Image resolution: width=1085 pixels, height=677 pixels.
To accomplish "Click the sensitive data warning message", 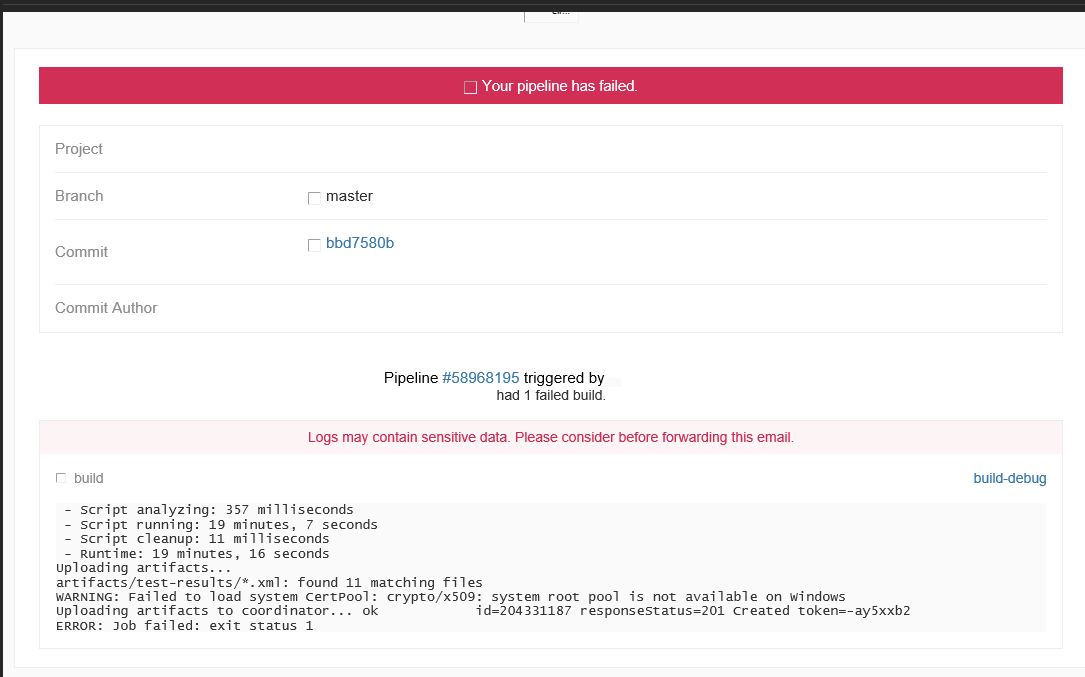I will (x=551, y=437).
